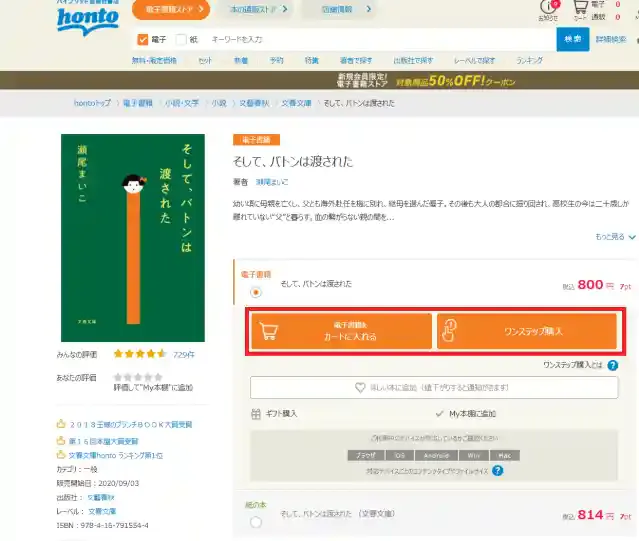Select the Mac device tag
639x541 pixels.
tap(505, 455)
